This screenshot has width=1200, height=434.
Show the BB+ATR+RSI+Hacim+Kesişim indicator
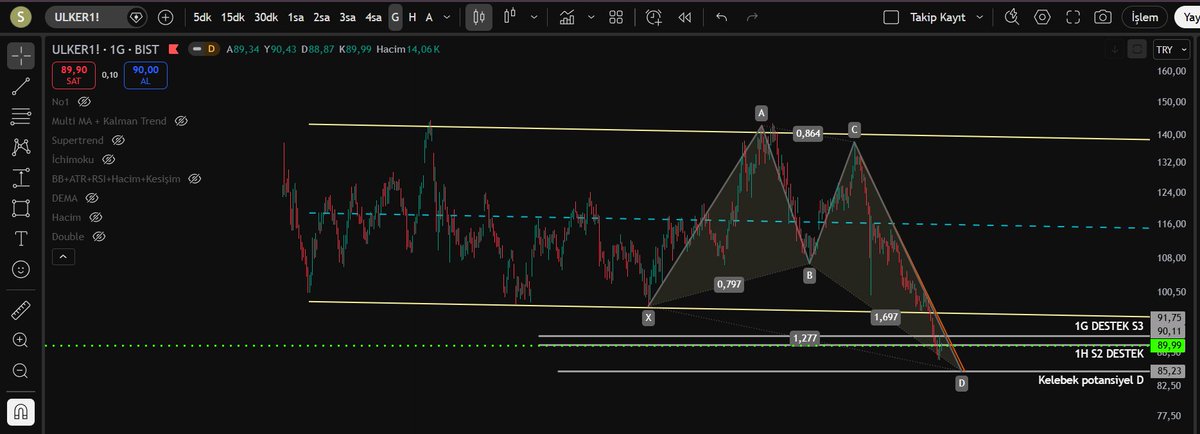[195, 178]
